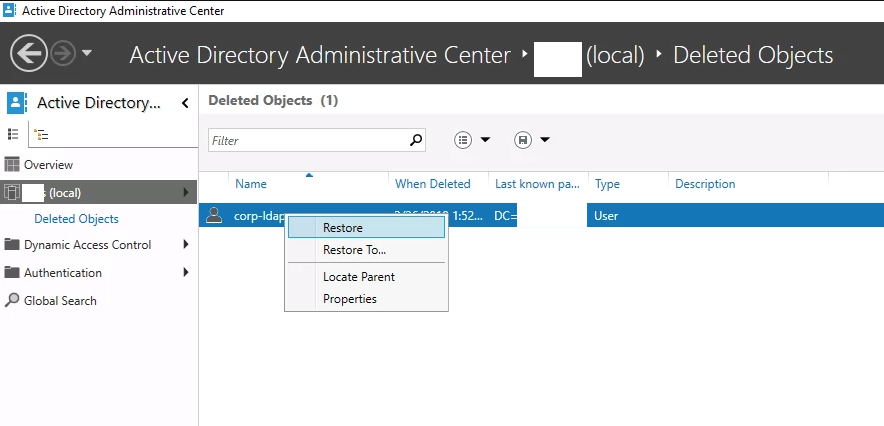The width and height of the screenshot is (884, 426).
Task: Click Deleted Objects in the breadcrumb
Action: [753, 55]
